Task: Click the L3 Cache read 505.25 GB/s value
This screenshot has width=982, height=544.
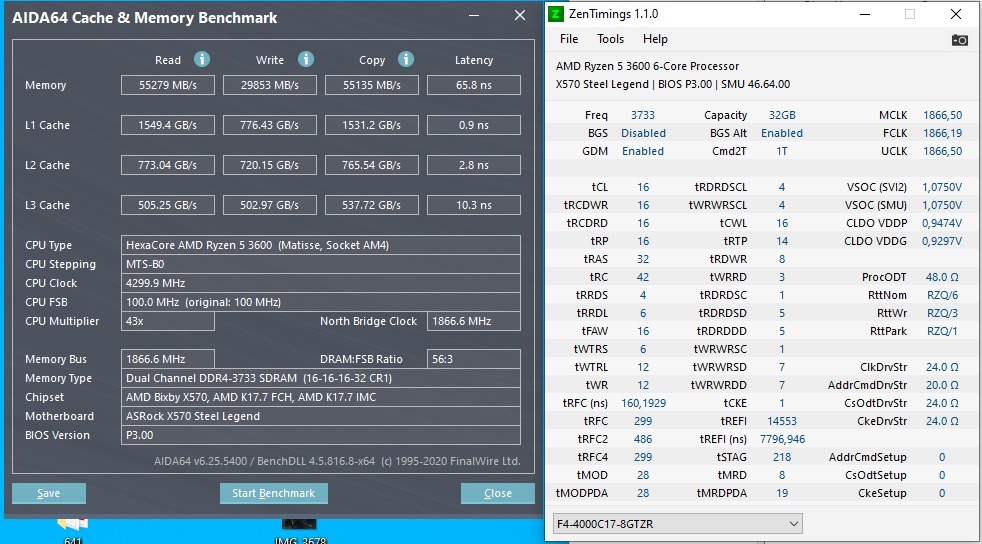Action: coord(168,205)
